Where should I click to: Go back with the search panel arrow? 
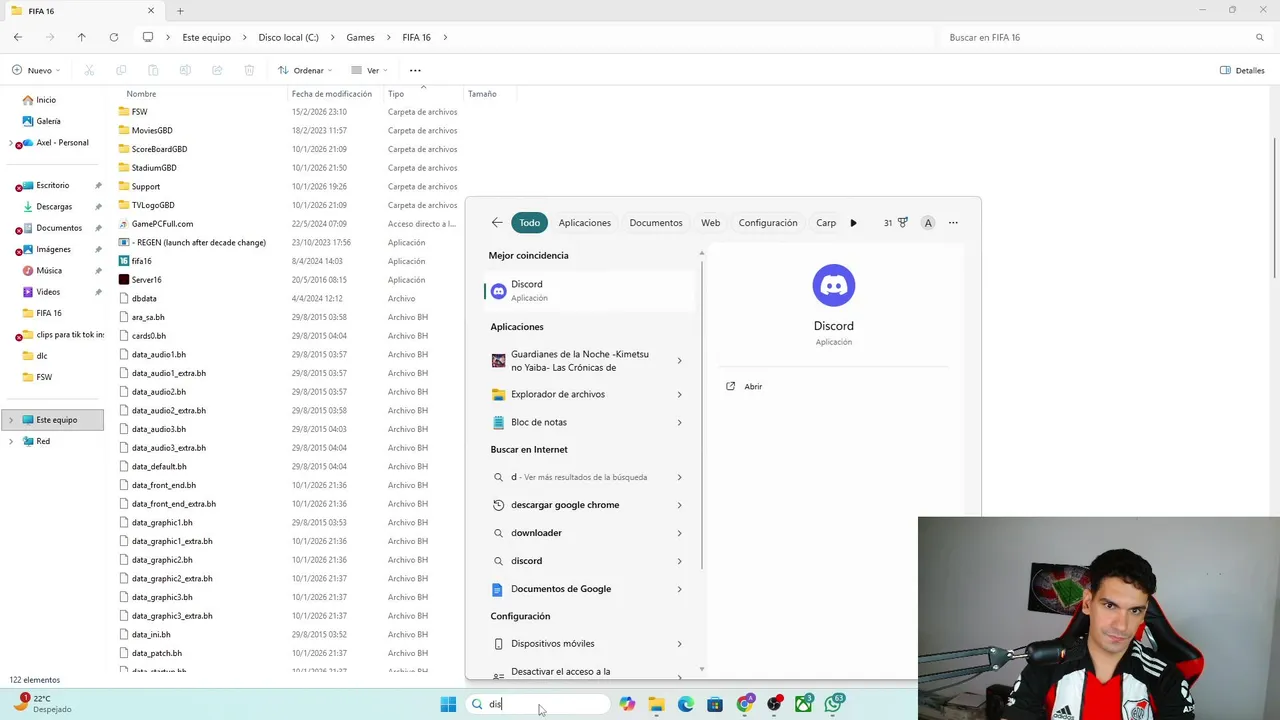click(x=497, y=223)
